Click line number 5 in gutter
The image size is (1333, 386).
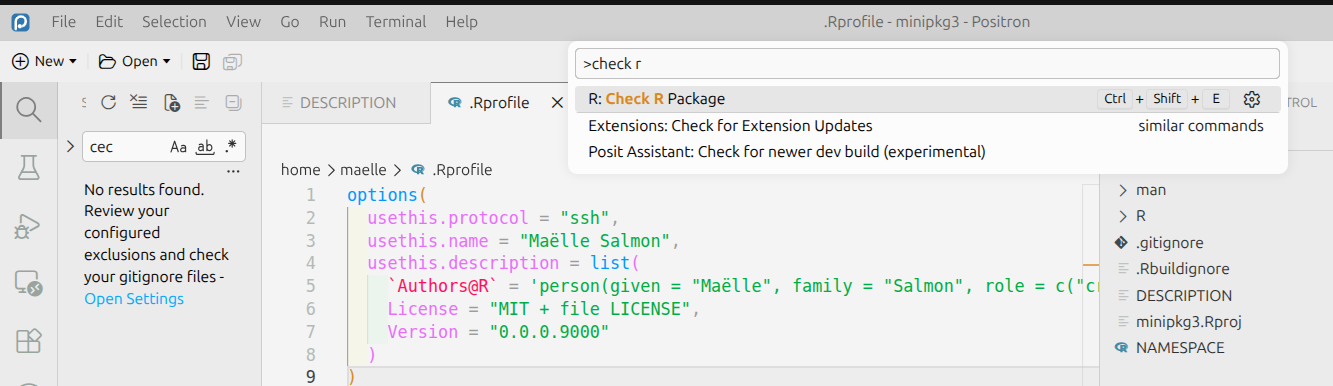click(311, 286)
